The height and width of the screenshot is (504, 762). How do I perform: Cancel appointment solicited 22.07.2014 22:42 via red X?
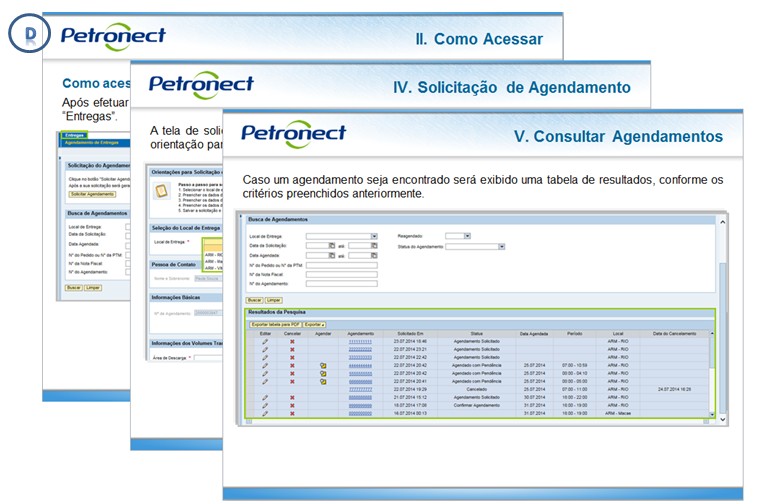(292, 357)
